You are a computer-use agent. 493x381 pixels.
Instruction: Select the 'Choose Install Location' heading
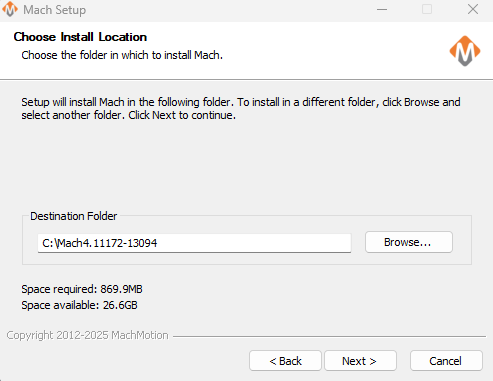tap(80, 37)
